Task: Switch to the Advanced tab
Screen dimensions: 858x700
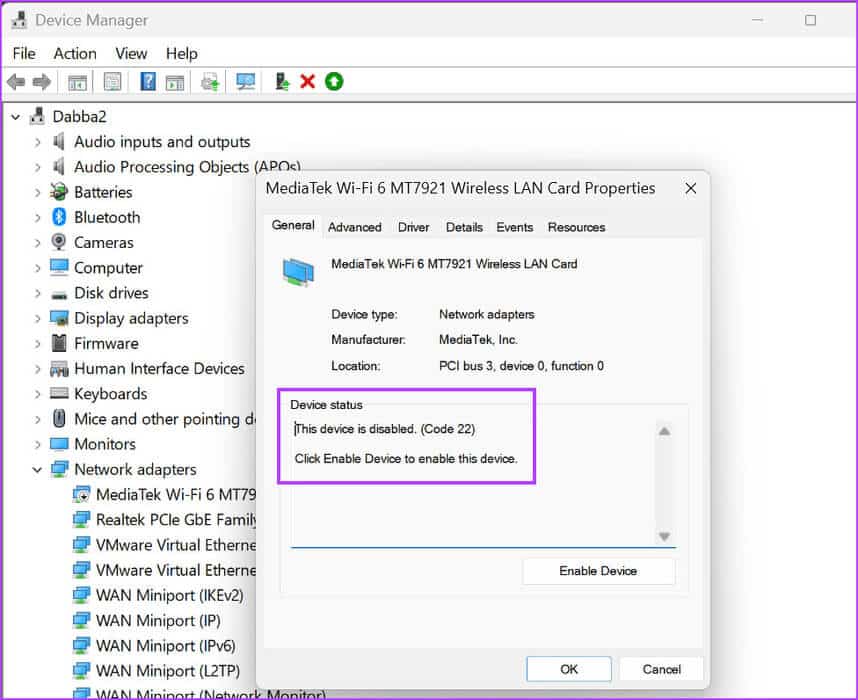Action: click(355, 227)
